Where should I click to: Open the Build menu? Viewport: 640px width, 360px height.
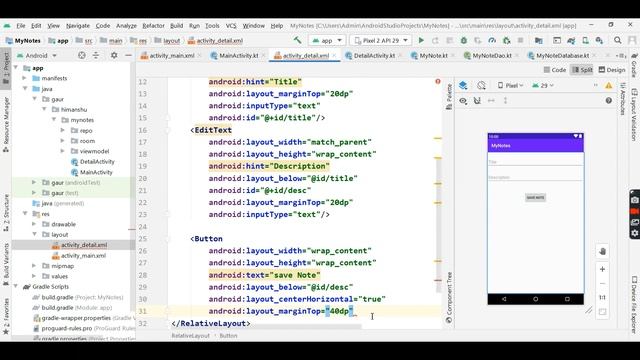[176, 25]
